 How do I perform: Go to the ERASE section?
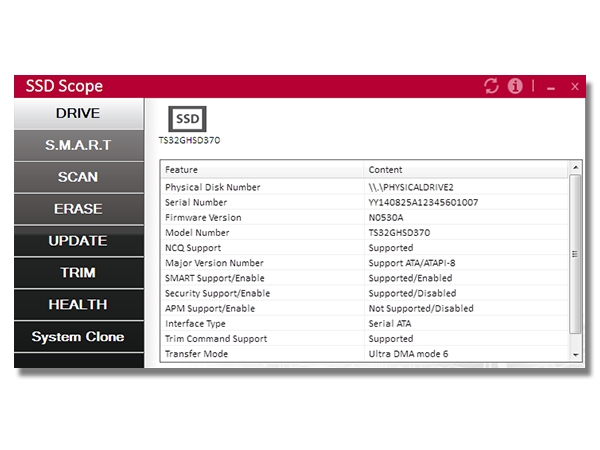(77, 209)
